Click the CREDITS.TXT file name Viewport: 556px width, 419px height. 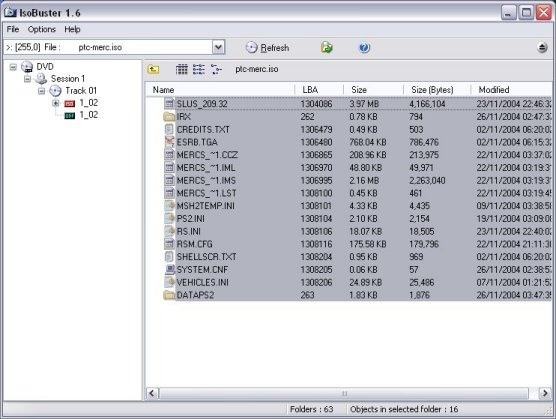tap(203, 129)
